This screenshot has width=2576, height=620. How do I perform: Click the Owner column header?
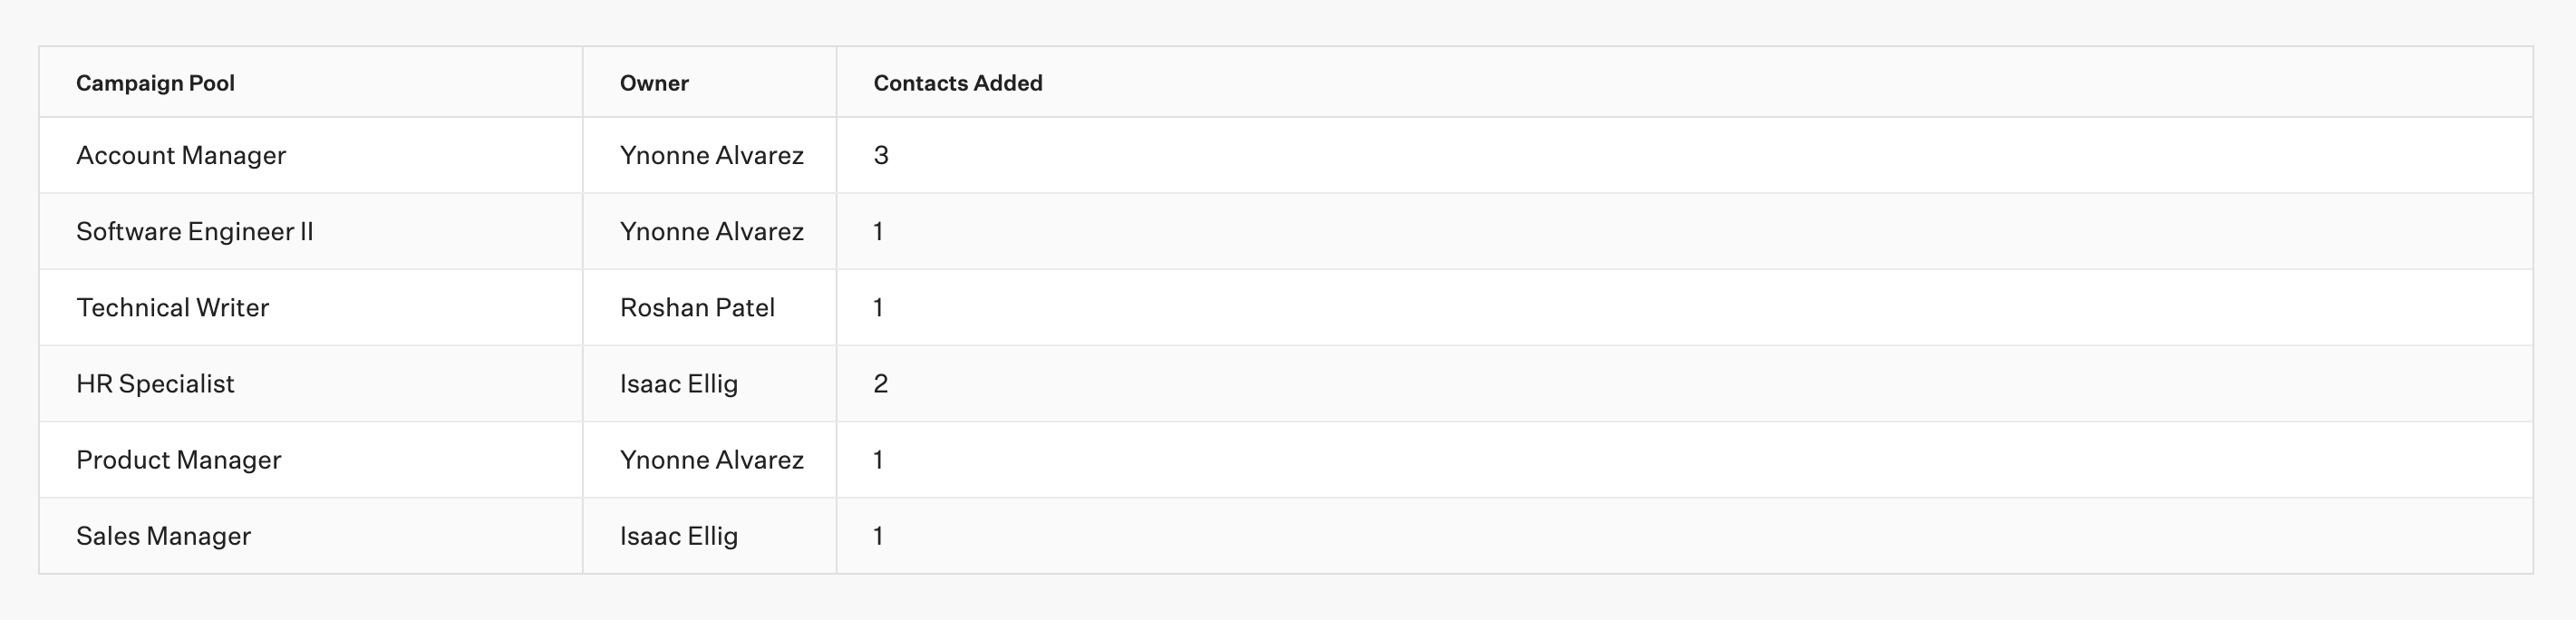[x=654, y=83]
